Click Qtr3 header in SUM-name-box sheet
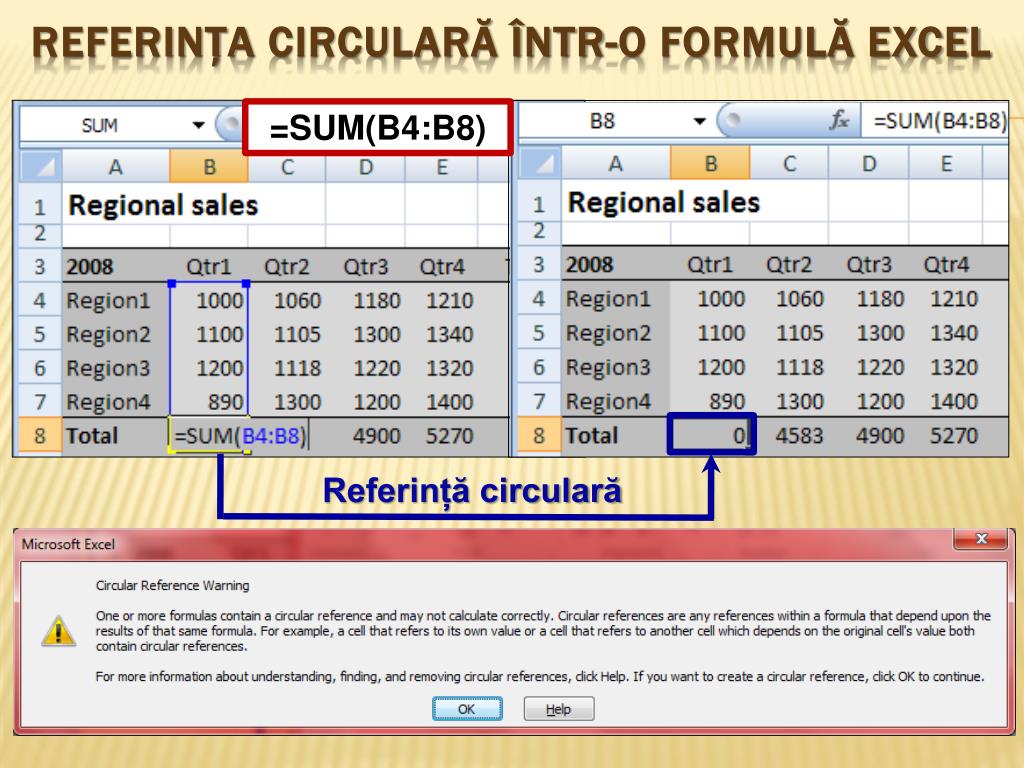The image size is (1024, 768). [366, 266]
